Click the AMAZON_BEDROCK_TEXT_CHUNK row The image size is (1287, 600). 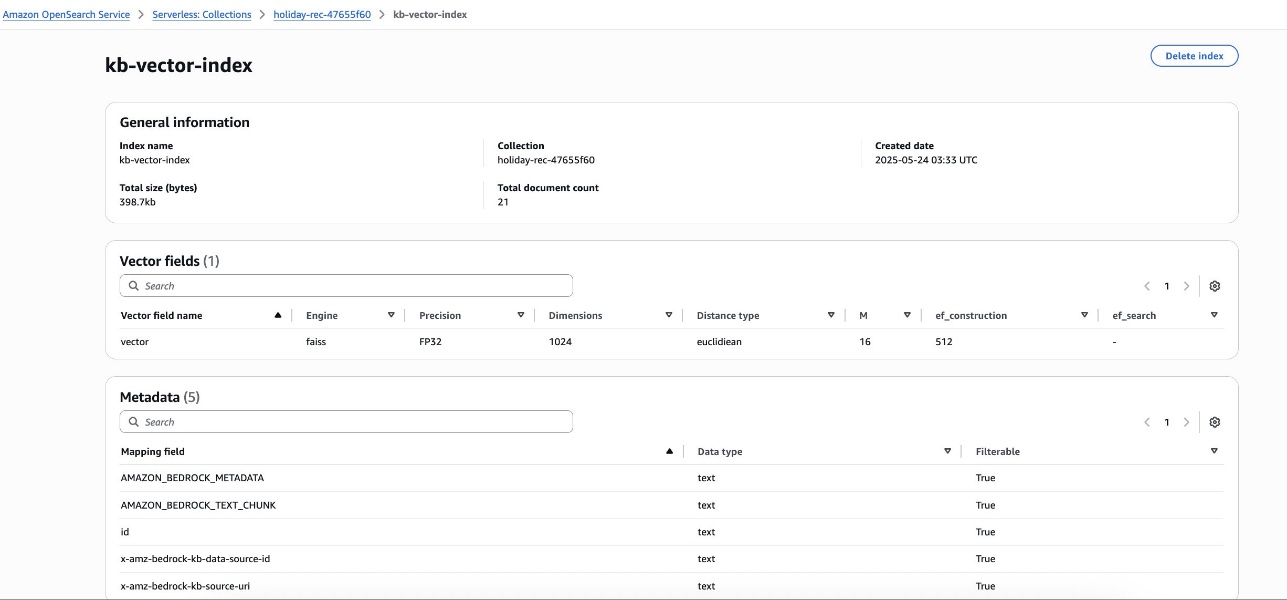tap(671, 505)
